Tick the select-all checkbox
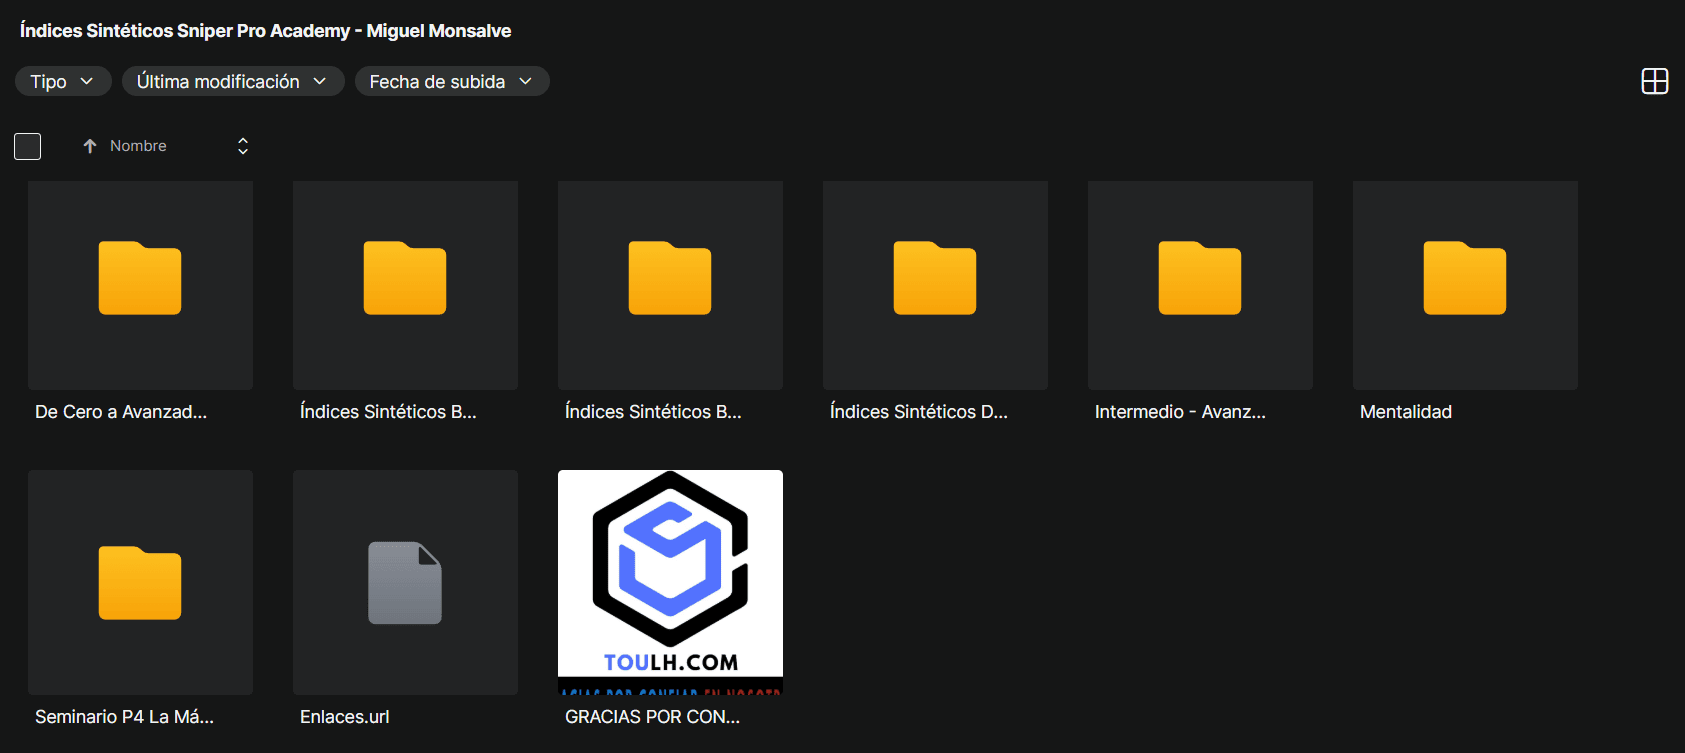This screenshot has height=753, width=1685. pos(28,146)
